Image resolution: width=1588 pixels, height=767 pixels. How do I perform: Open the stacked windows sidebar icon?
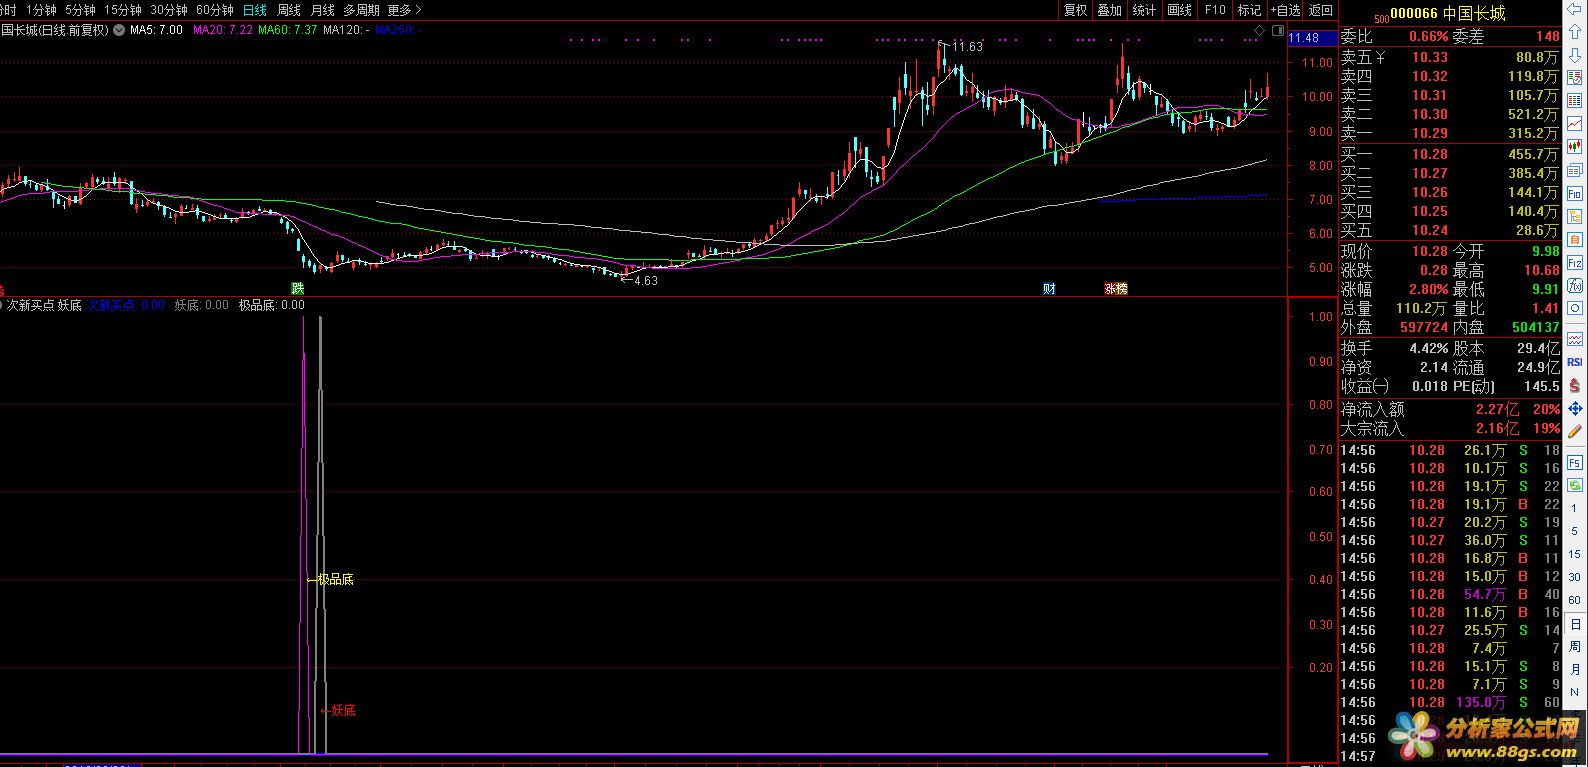pos(1574,170)
